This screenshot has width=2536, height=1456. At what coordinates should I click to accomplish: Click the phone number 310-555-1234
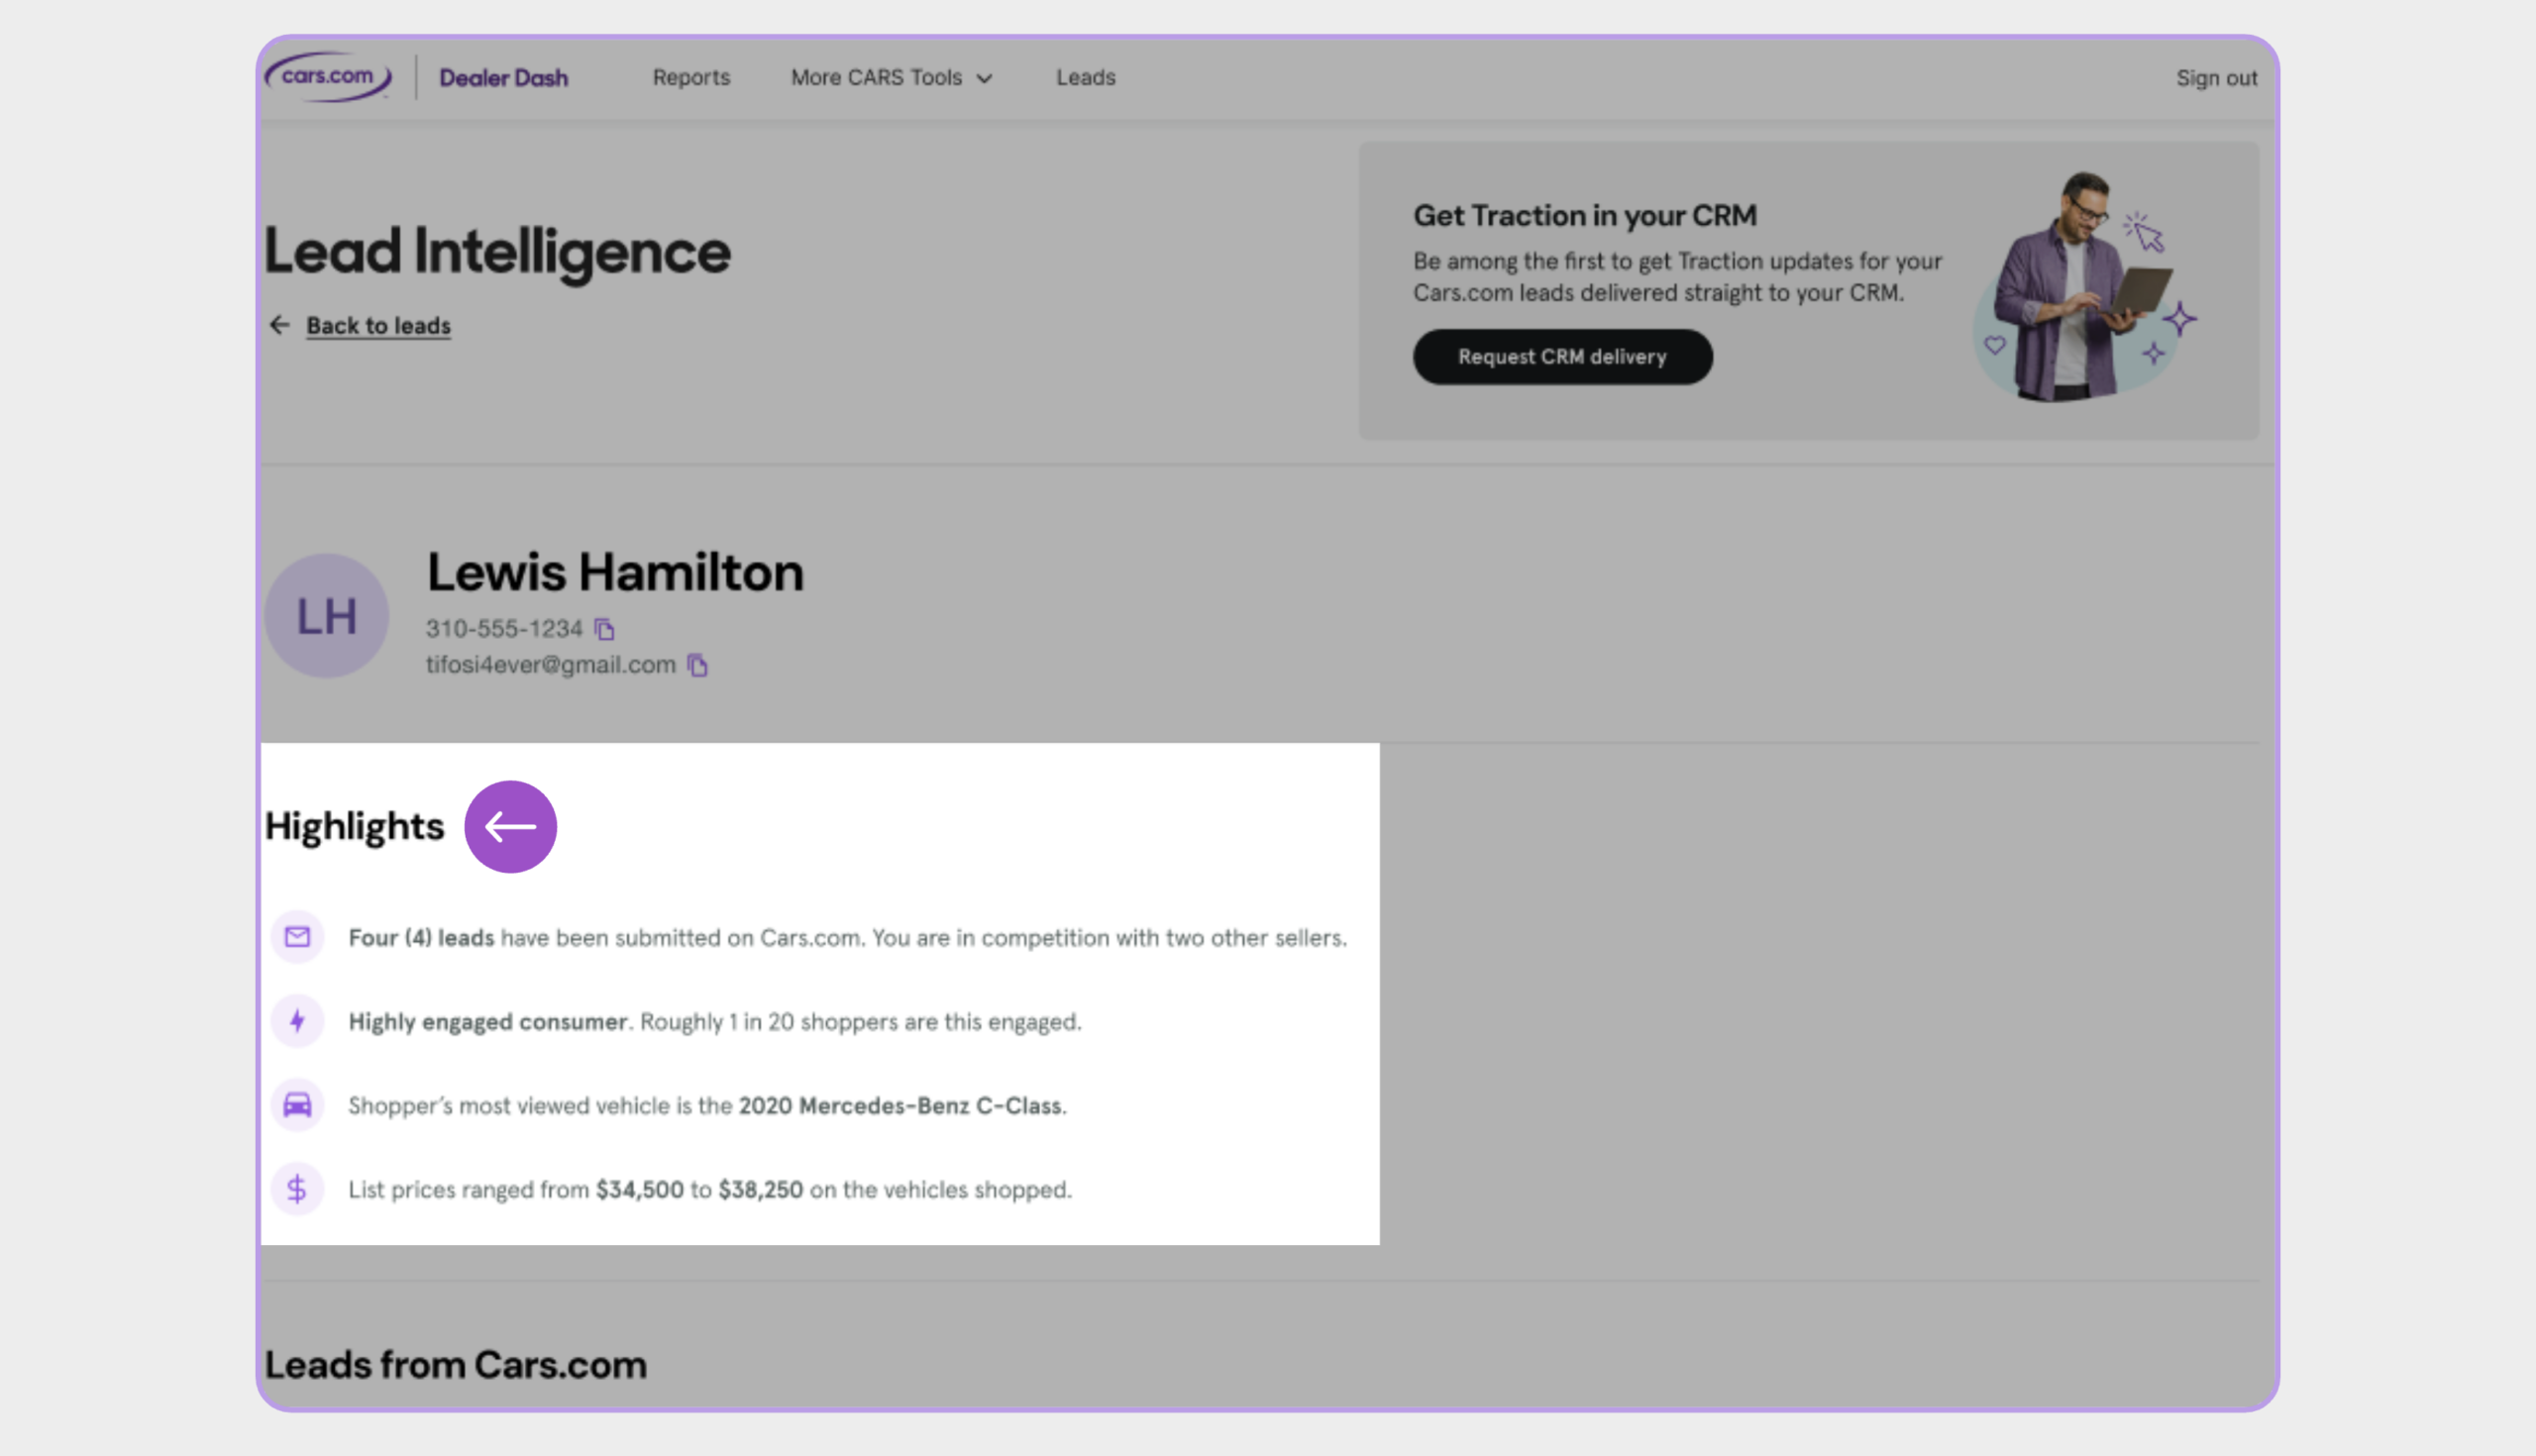coord(504,628)
